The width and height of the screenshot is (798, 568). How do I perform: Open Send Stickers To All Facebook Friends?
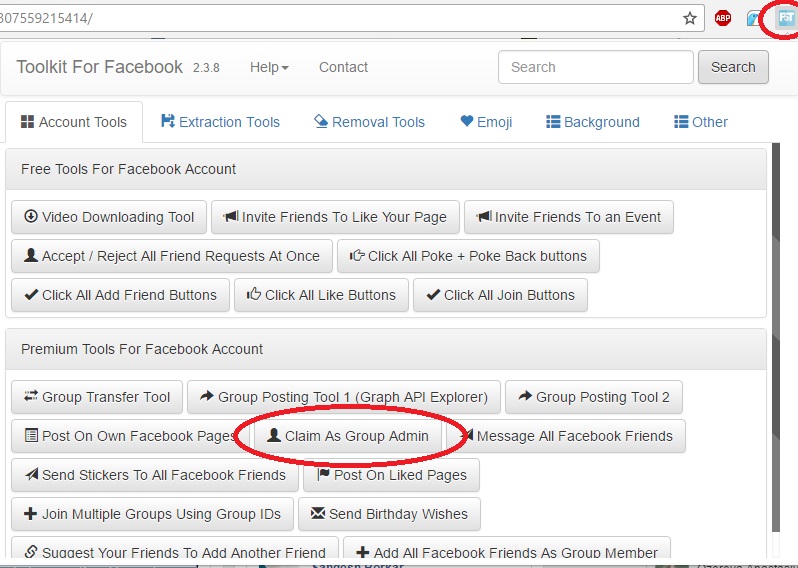[x=155, y=475]
